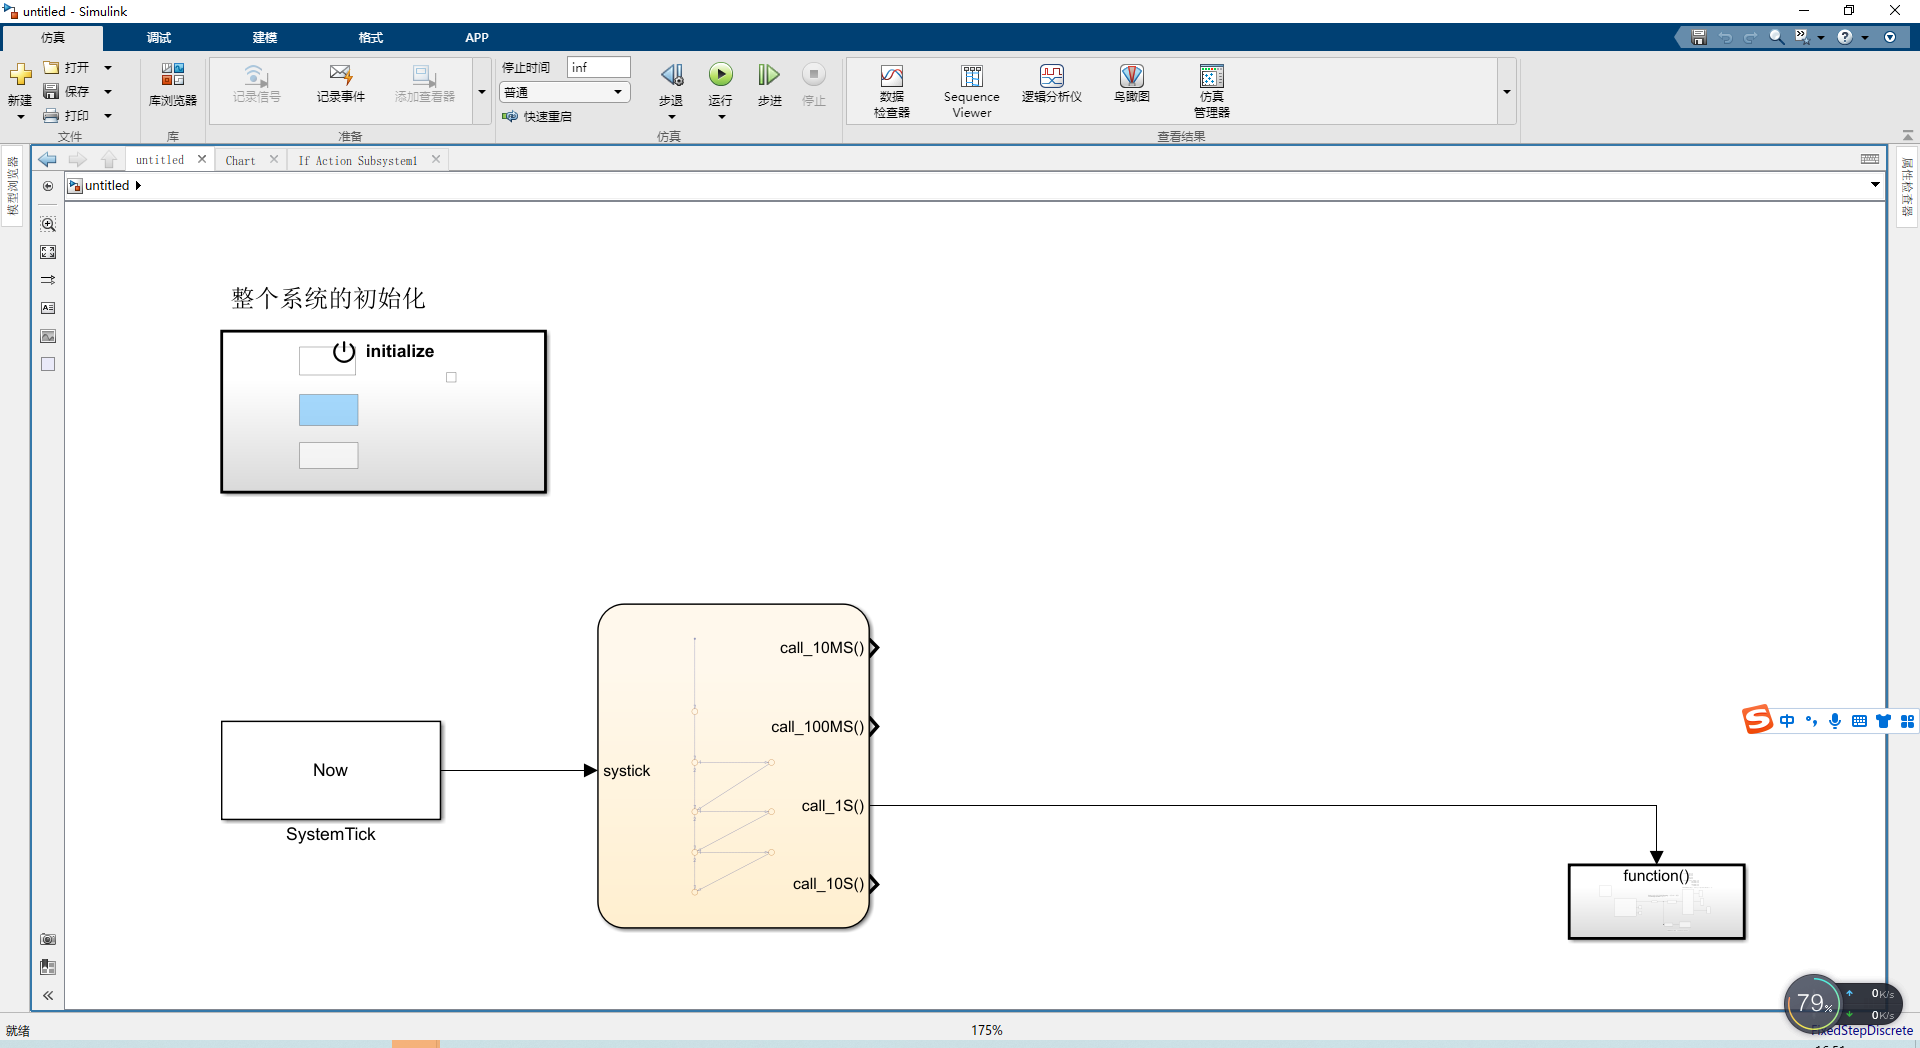Navigate forward in the explorer bar
This screenshot has height=1048, width=1920.
(78, 159)
